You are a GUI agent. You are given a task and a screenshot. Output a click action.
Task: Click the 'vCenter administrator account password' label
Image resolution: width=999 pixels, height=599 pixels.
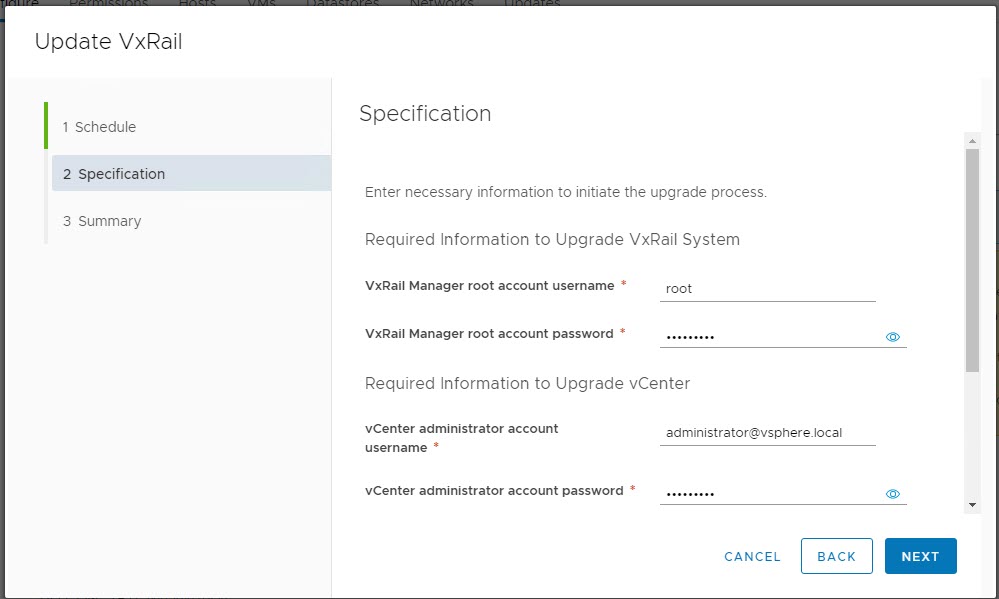pos(494,490)
